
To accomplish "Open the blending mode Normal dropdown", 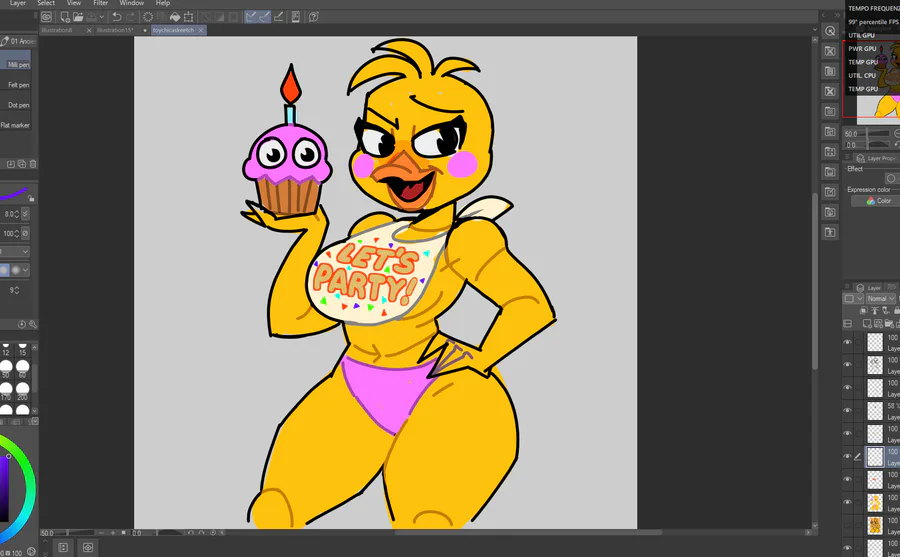I will (x=881, y=299).
